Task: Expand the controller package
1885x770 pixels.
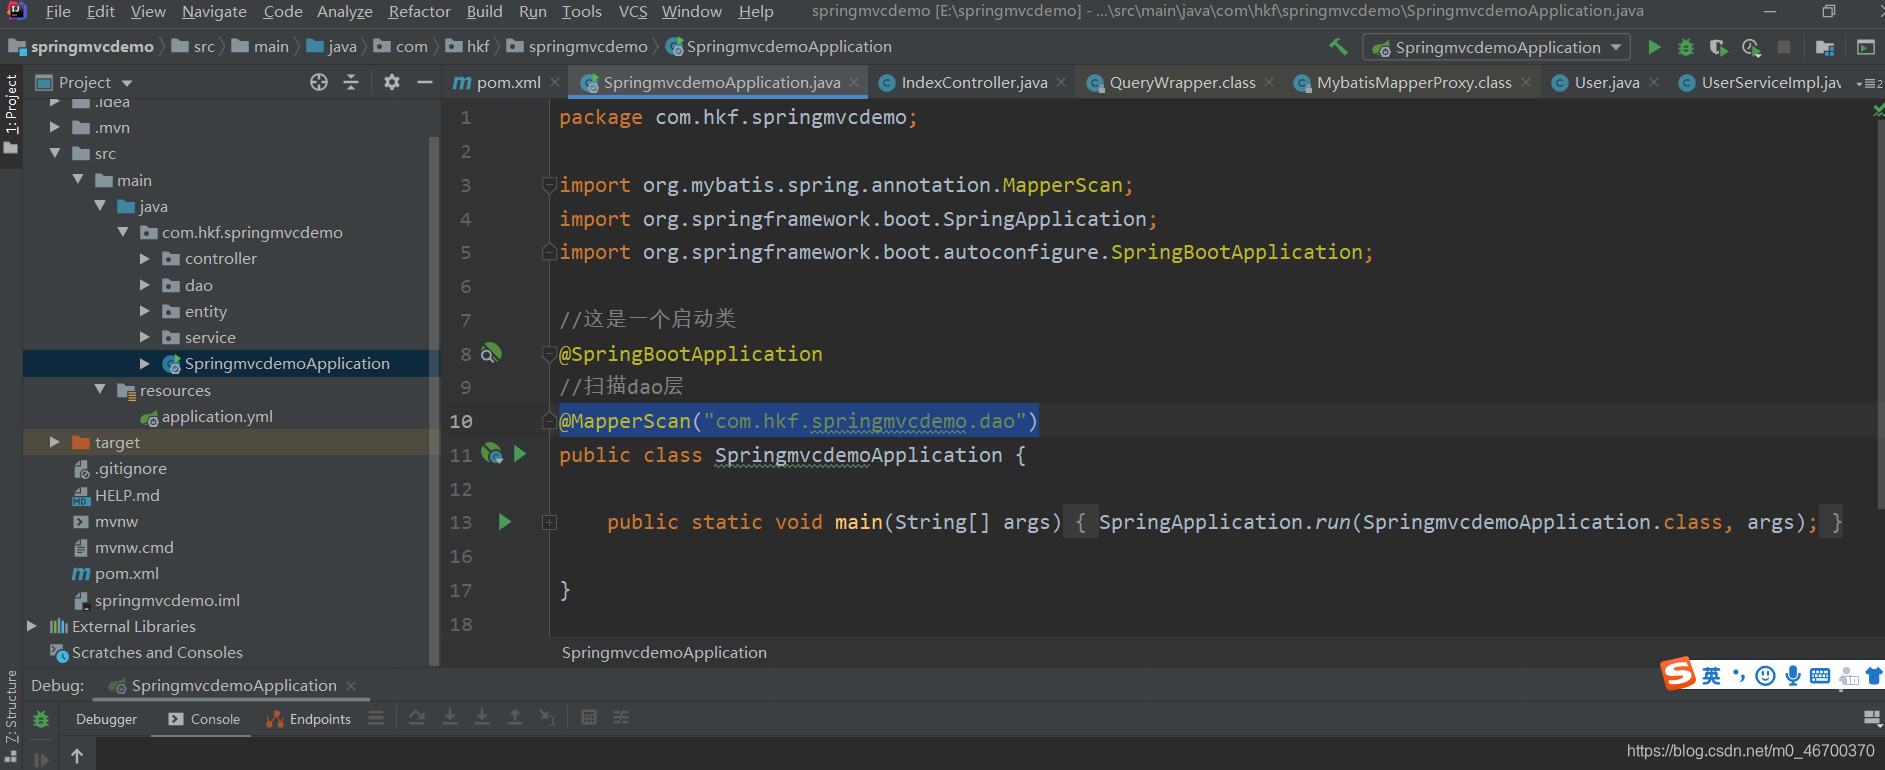Action: coord(145,258)
